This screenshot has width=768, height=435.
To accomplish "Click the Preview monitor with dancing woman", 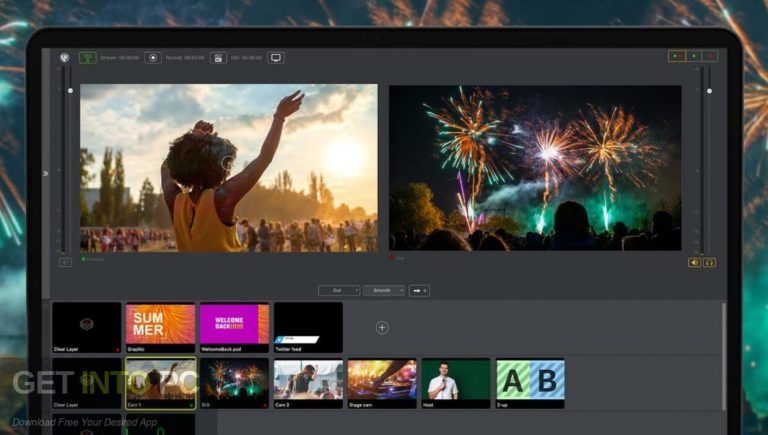I will click(x=229, y=168).
